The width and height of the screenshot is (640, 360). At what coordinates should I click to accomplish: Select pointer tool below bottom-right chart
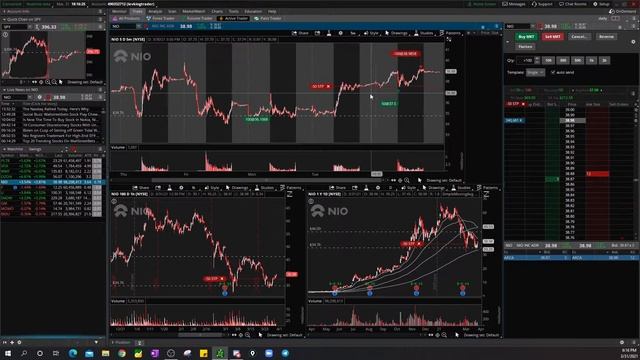pyautogui.click(x=457, y=335)
